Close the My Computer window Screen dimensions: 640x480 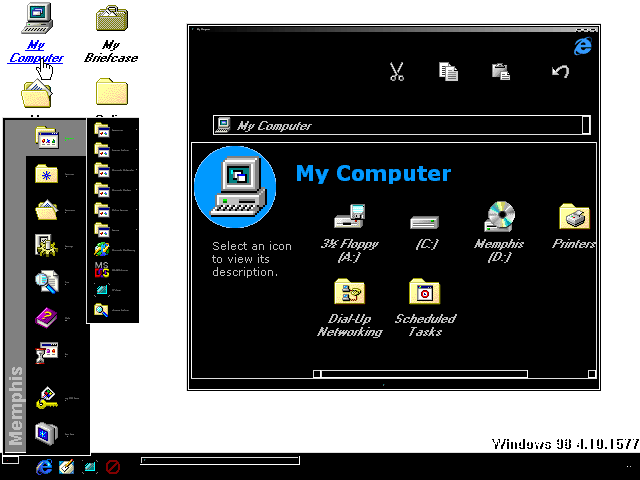[595, 29]
